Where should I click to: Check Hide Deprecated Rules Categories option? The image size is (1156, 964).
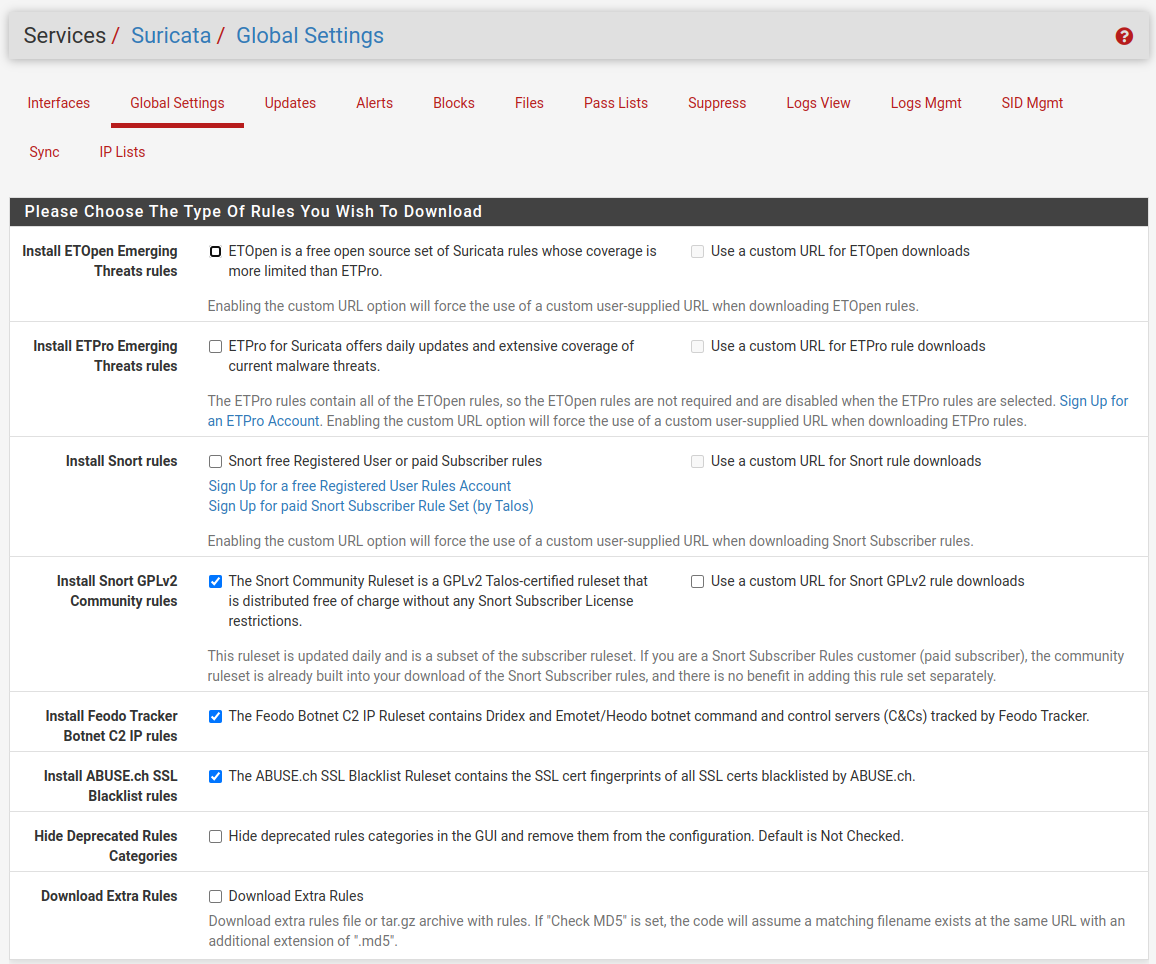(x=215, y=837)
